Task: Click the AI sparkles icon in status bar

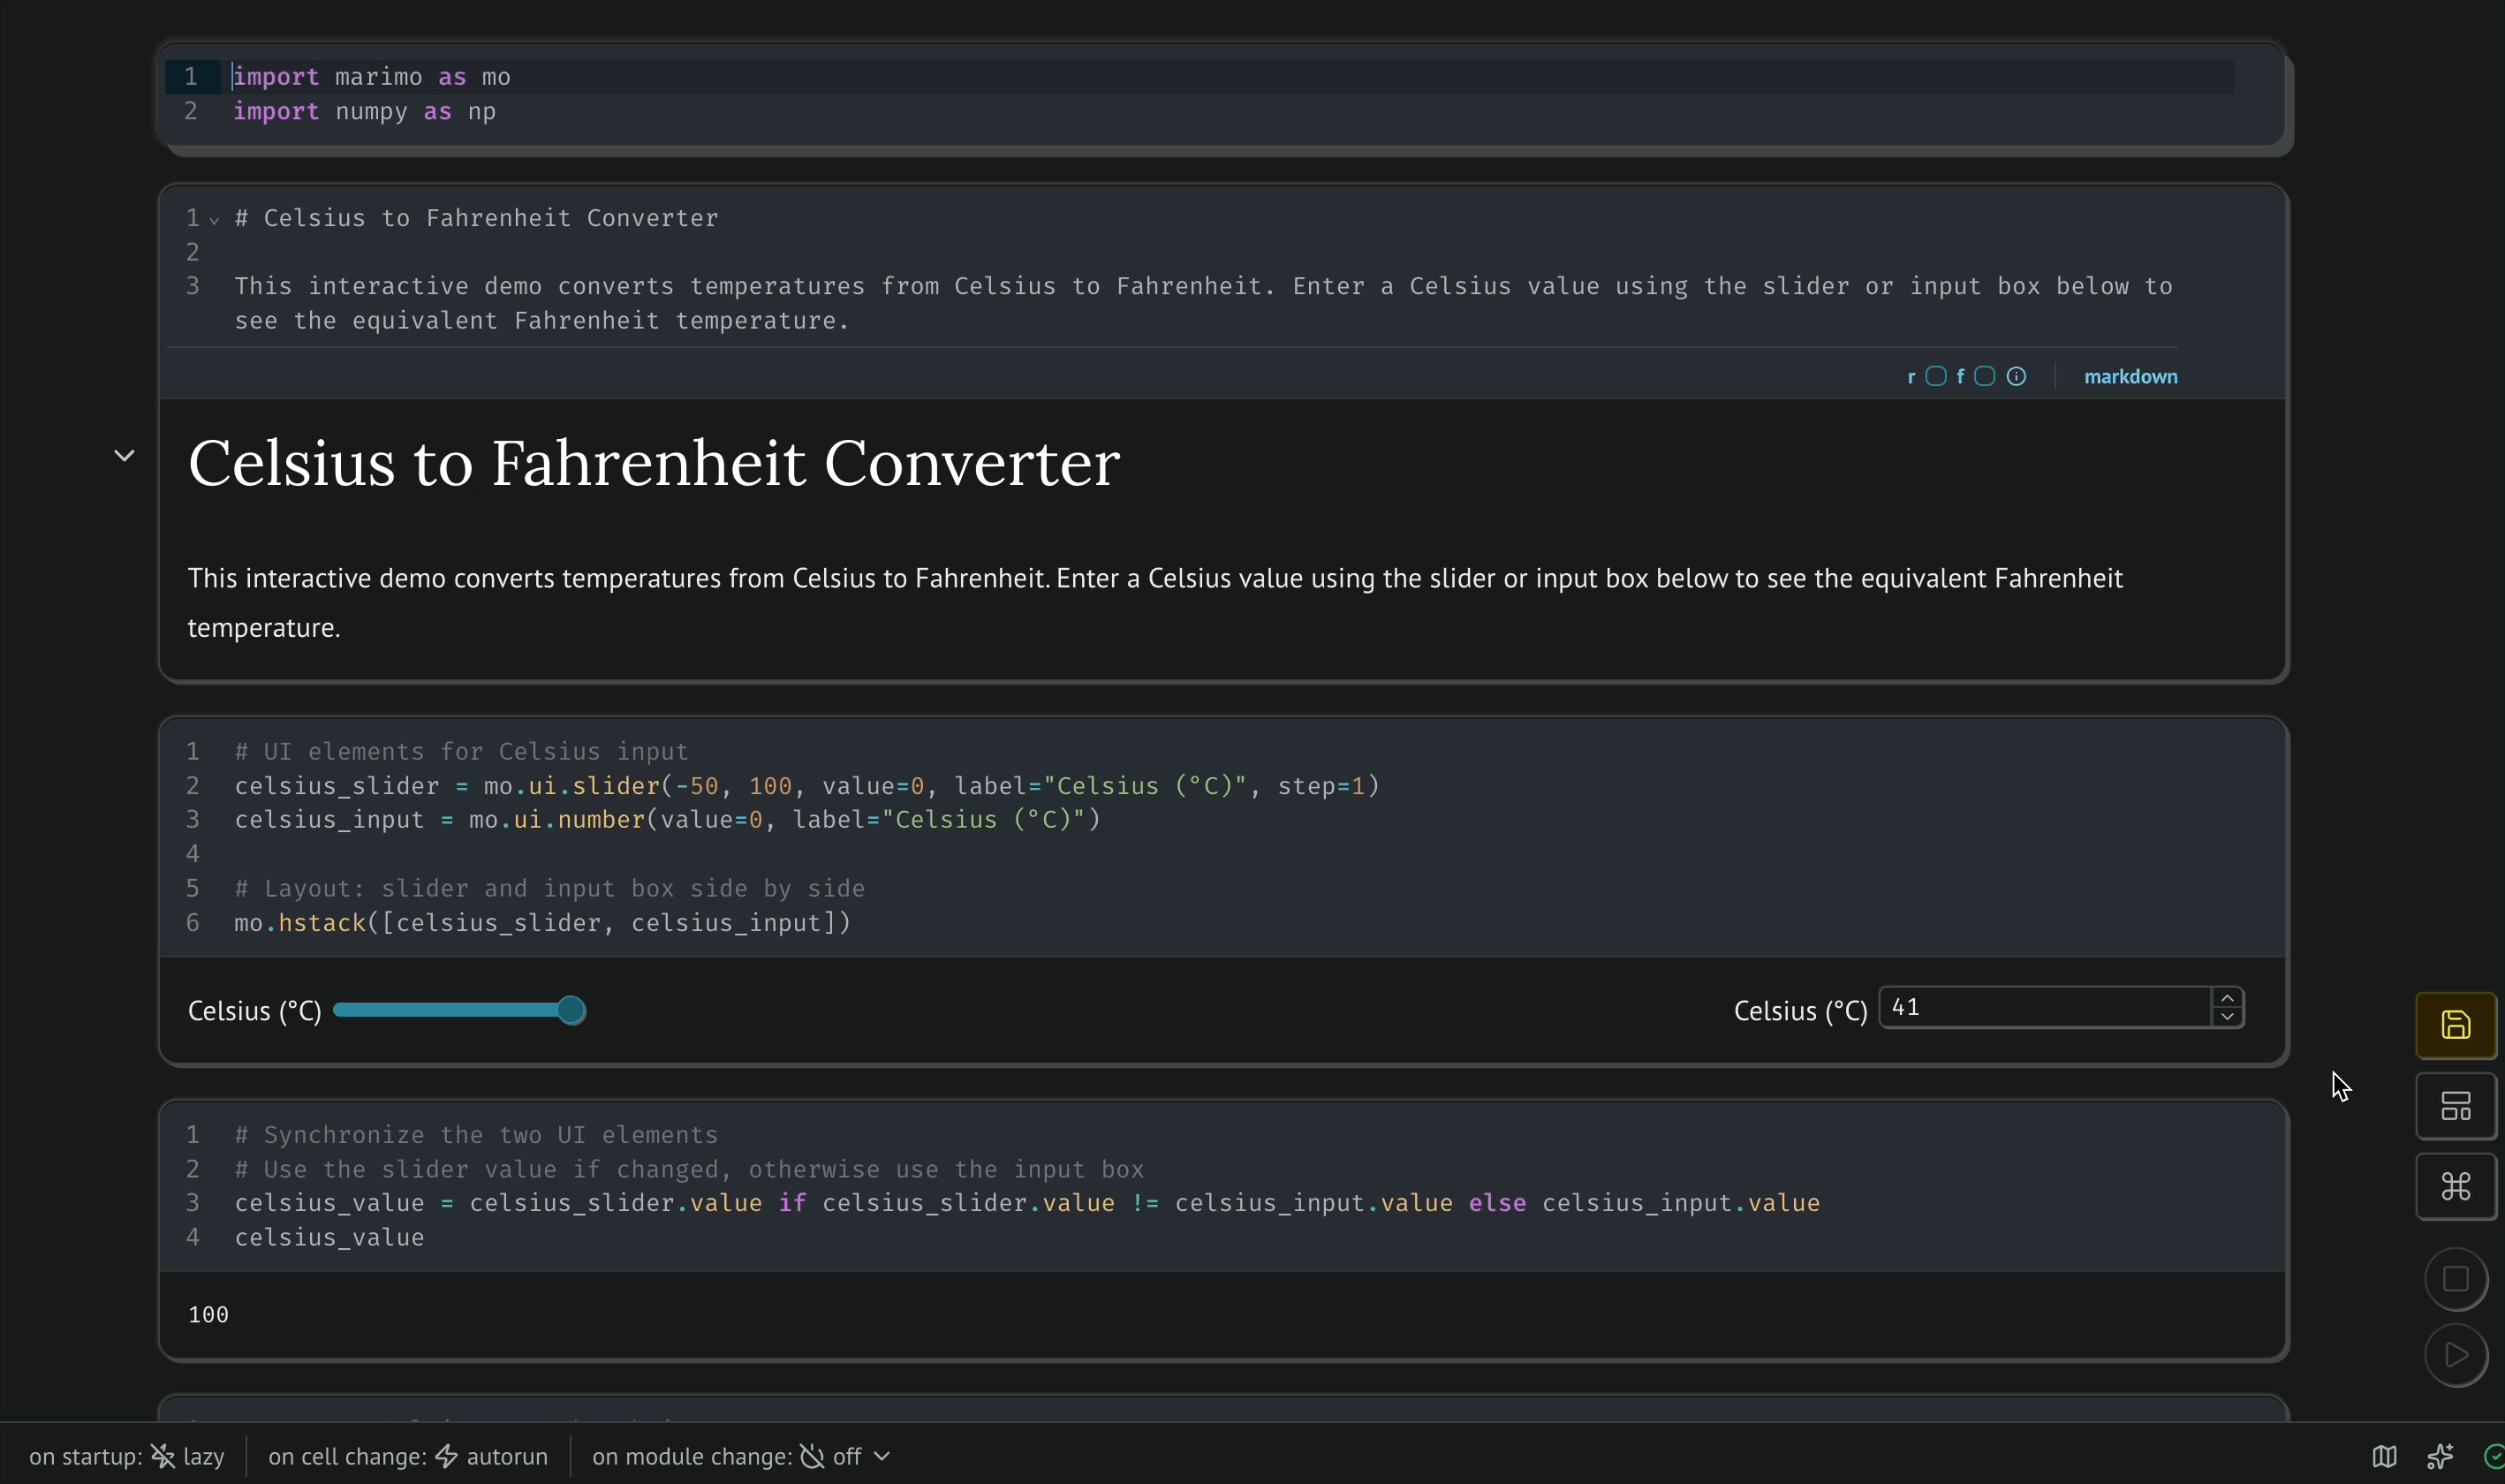Action: (x=2440, y=1456)
